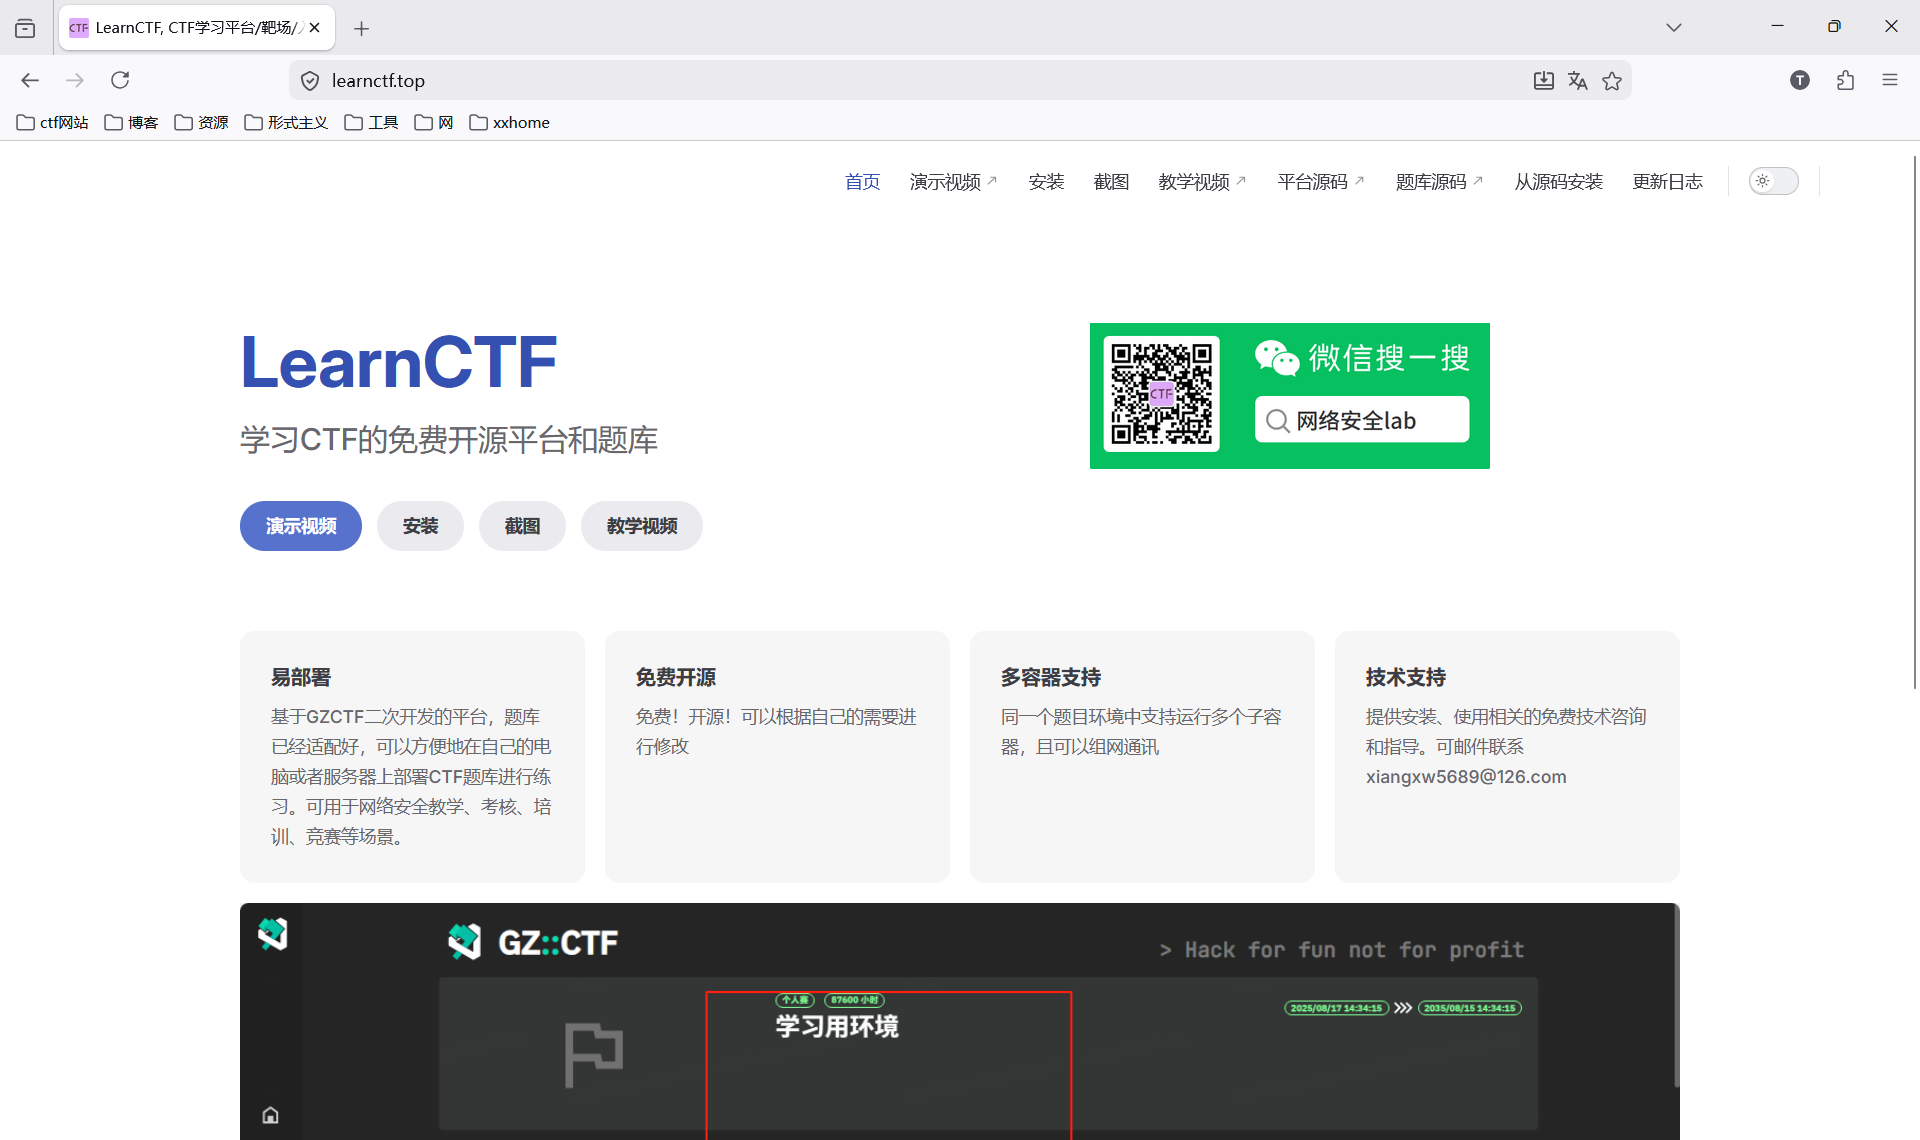The image size is (1920, 1140).
Task: Click the 网络安全lab search box in banner
Action: [1362, 420]
